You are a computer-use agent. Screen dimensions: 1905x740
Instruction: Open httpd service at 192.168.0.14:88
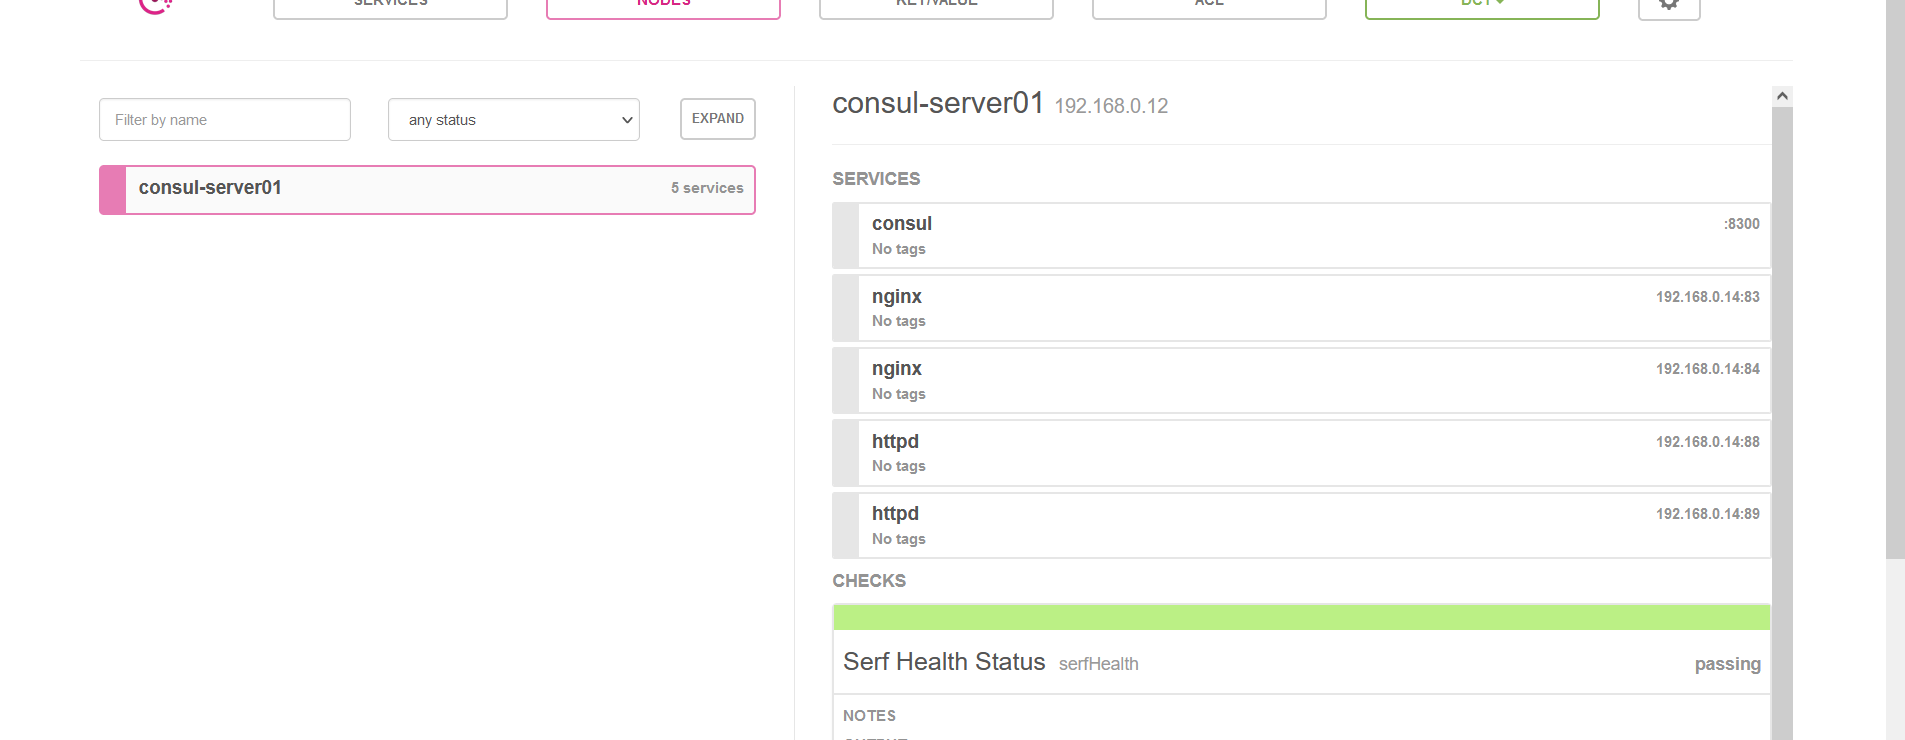(x=1301, y=453)
